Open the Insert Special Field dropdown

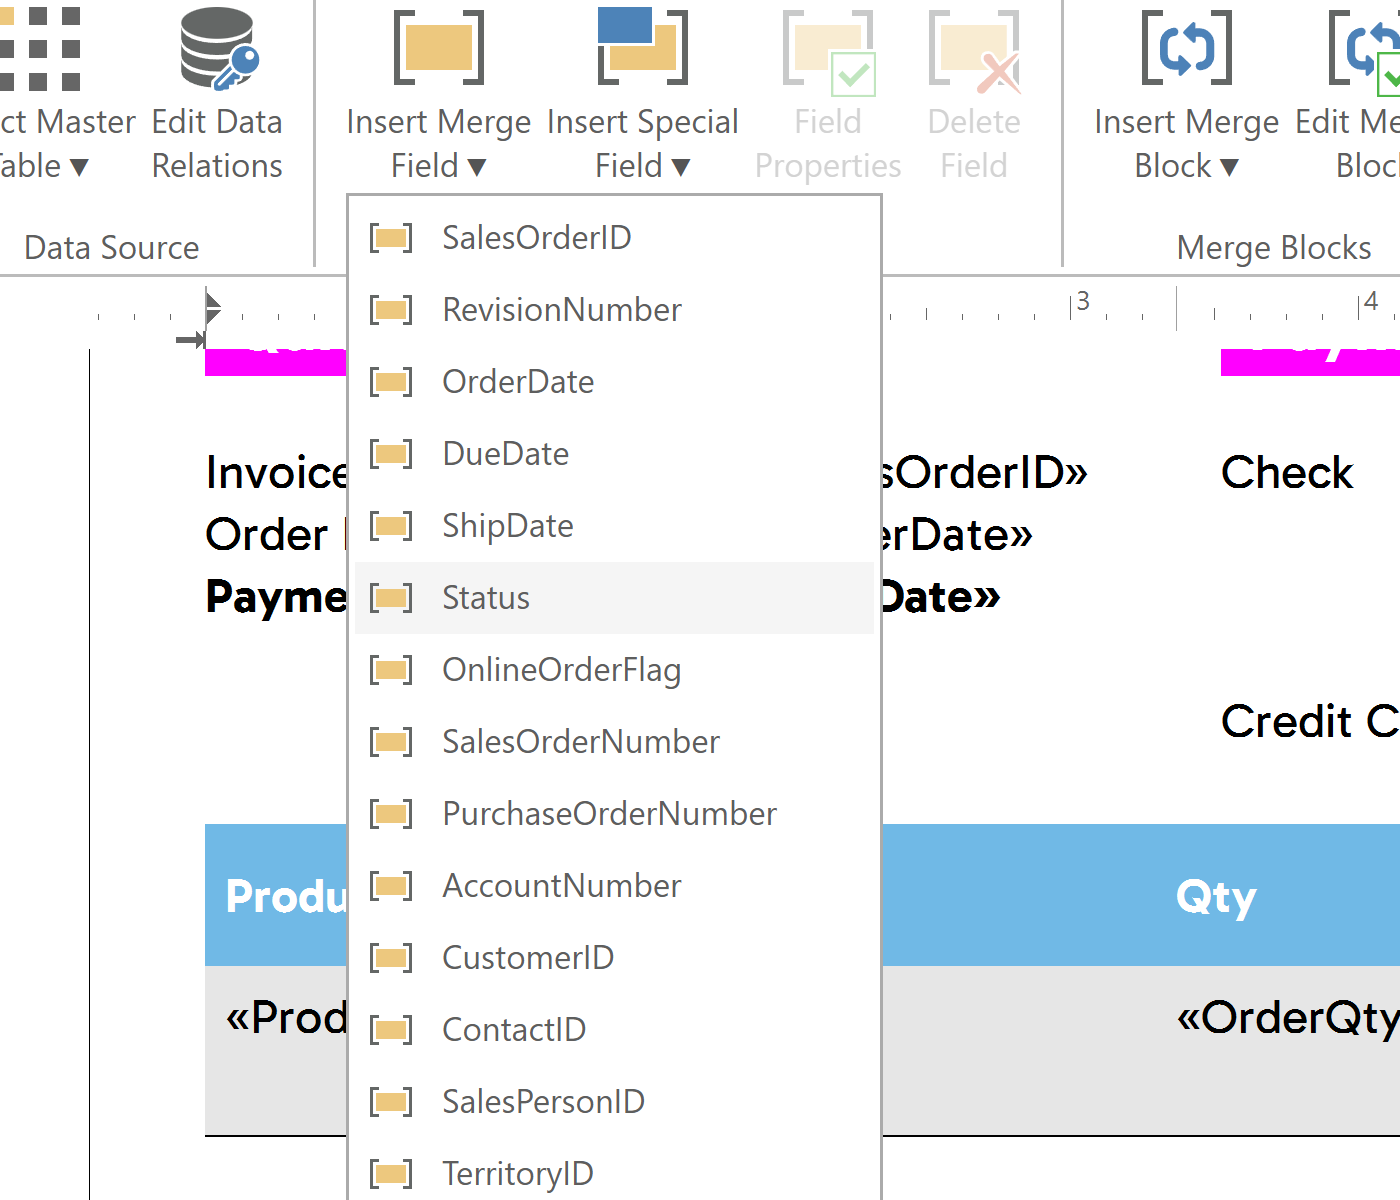(x=642, y=95)
